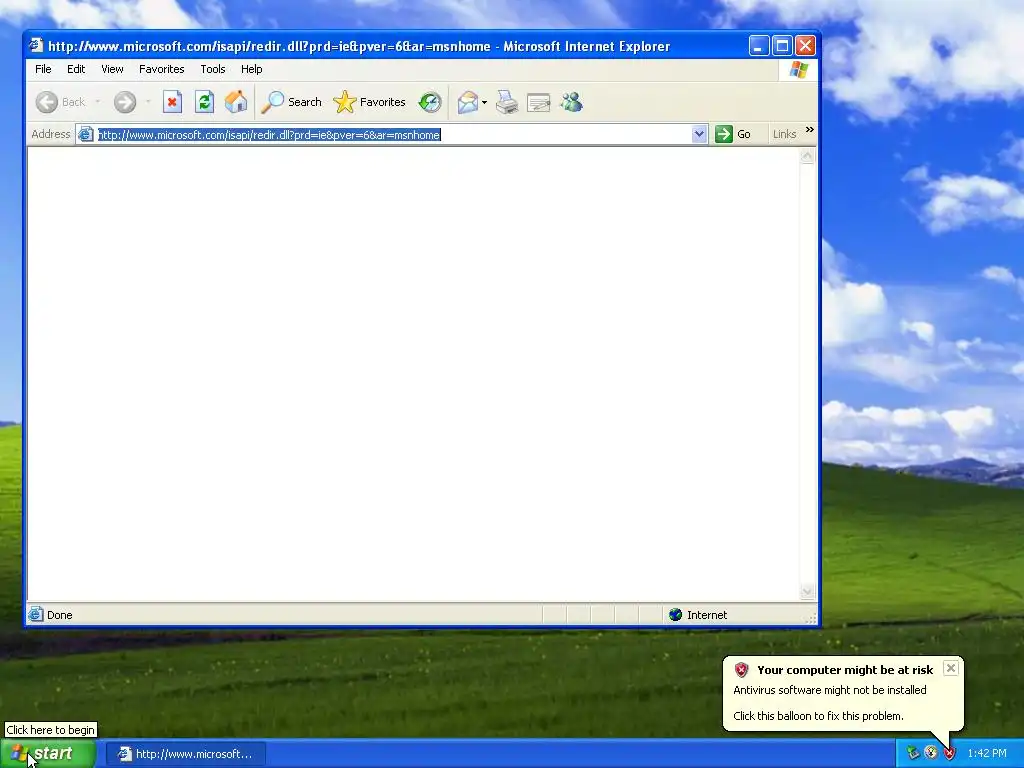Open the Back button history dropdown arrow
Viewport: 1024px width, 768px height.
point(97,102)
